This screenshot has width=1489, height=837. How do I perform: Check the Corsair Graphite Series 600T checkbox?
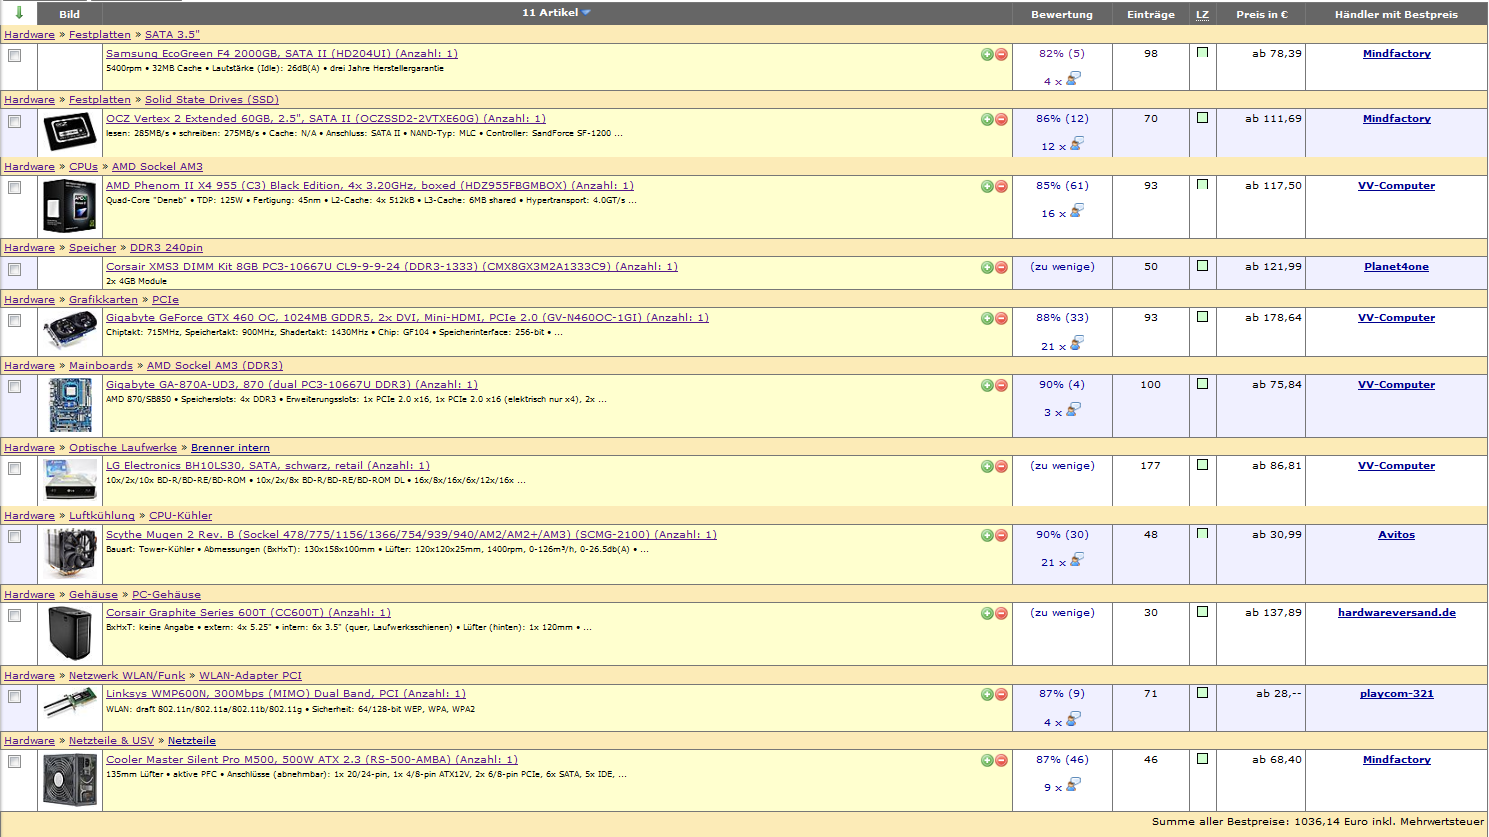pos(14,615)
